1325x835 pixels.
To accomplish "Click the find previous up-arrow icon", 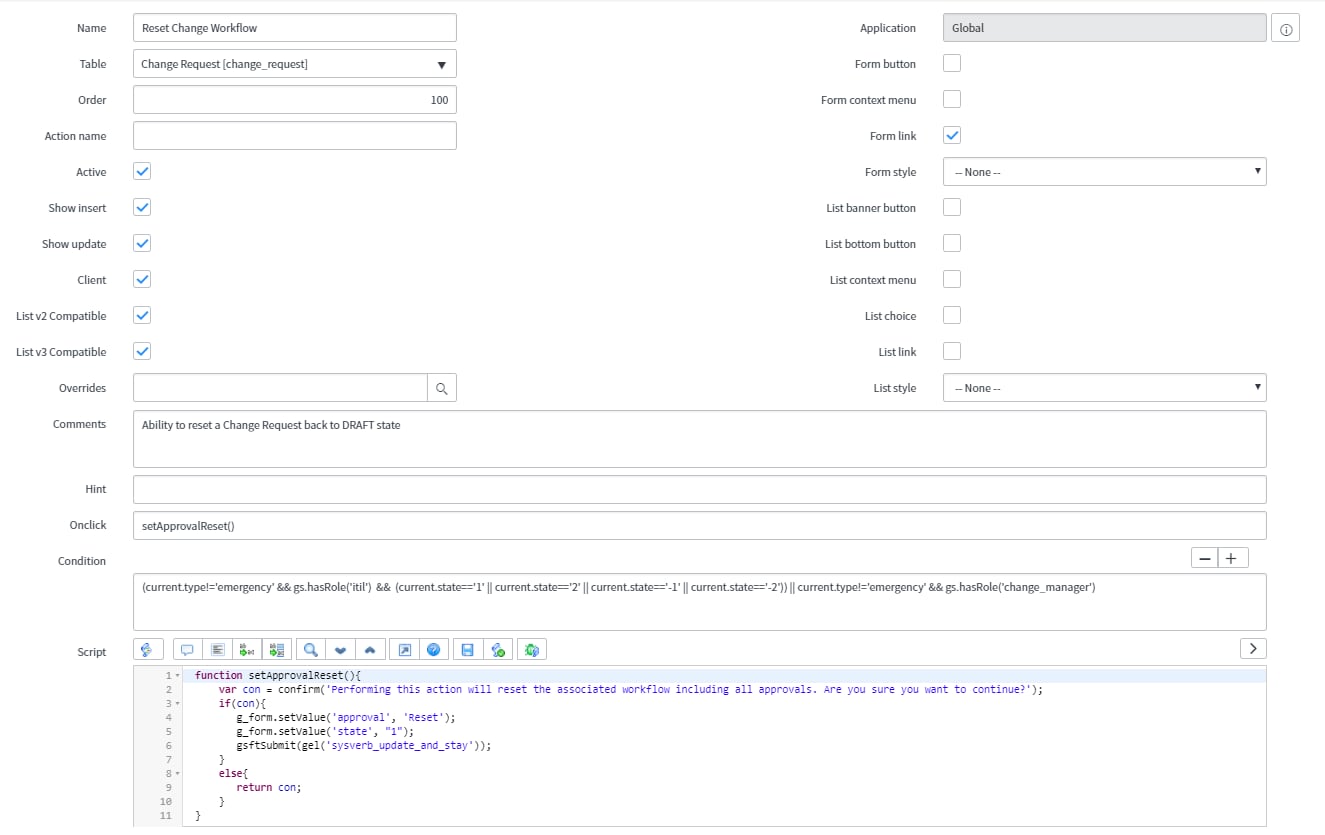I will click(x=370, y=650).
